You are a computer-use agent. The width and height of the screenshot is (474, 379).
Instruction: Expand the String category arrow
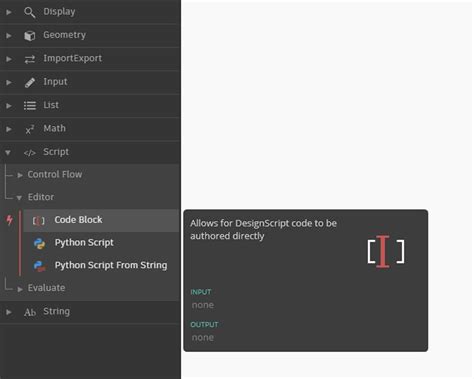pos(9,312)
